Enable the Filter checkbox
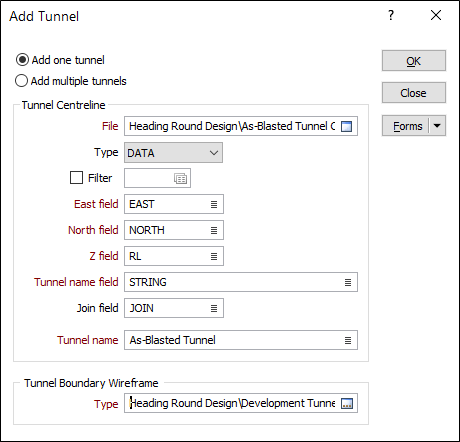Image resolution: width=460 pixels, height=442 pixels. (x=76, y=178)
